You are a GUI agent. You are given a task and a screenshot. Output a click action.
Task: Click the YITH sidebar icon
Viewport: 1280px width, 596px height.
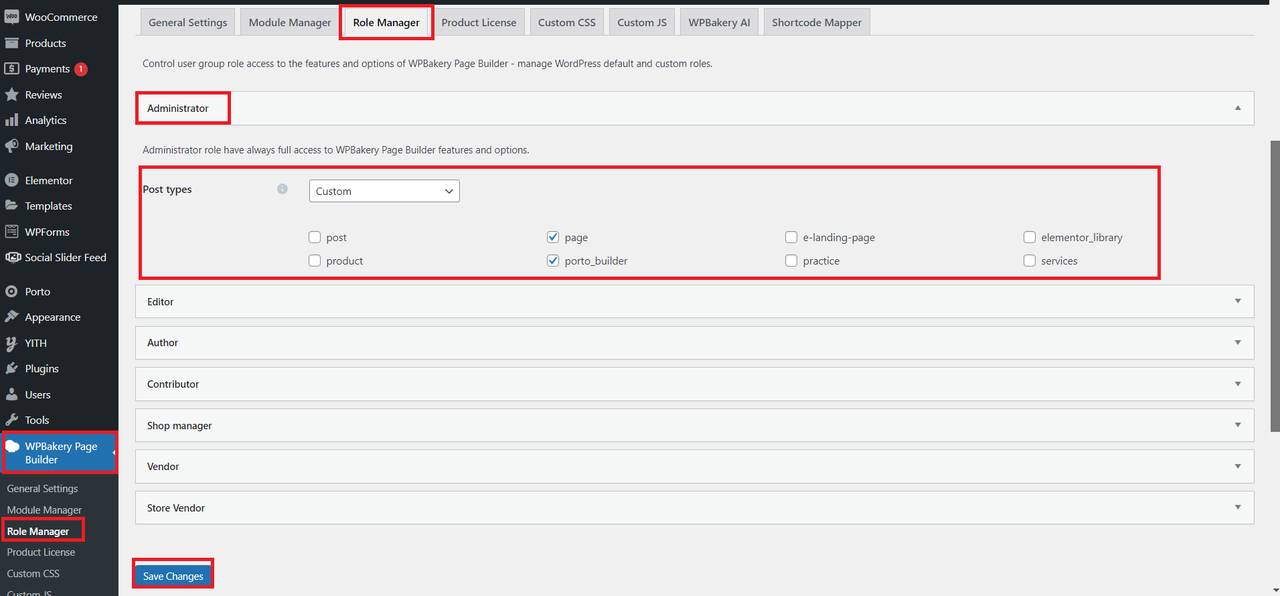coord(12,343)
